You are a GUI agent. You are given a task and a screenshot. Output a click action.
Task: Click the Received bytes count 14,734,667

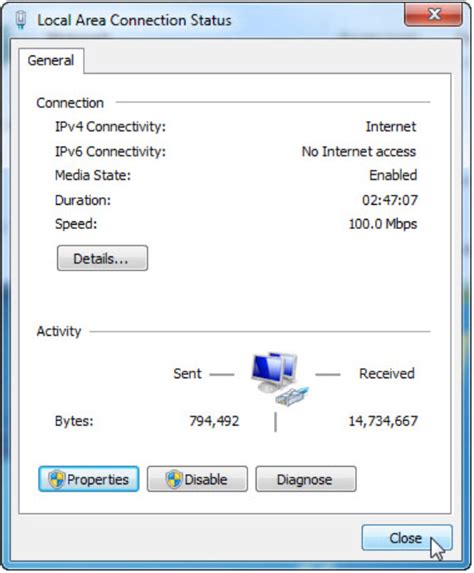(x=383, y=421)
